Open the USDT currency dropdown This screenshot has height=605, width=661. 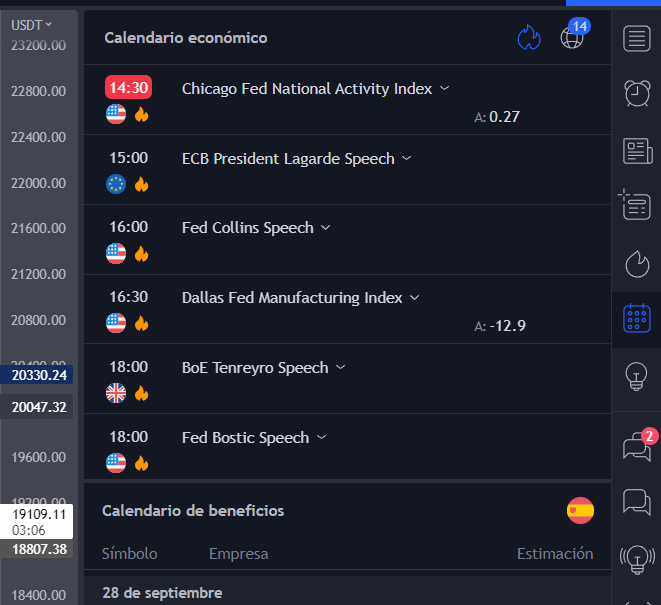(x=31, y=25)
